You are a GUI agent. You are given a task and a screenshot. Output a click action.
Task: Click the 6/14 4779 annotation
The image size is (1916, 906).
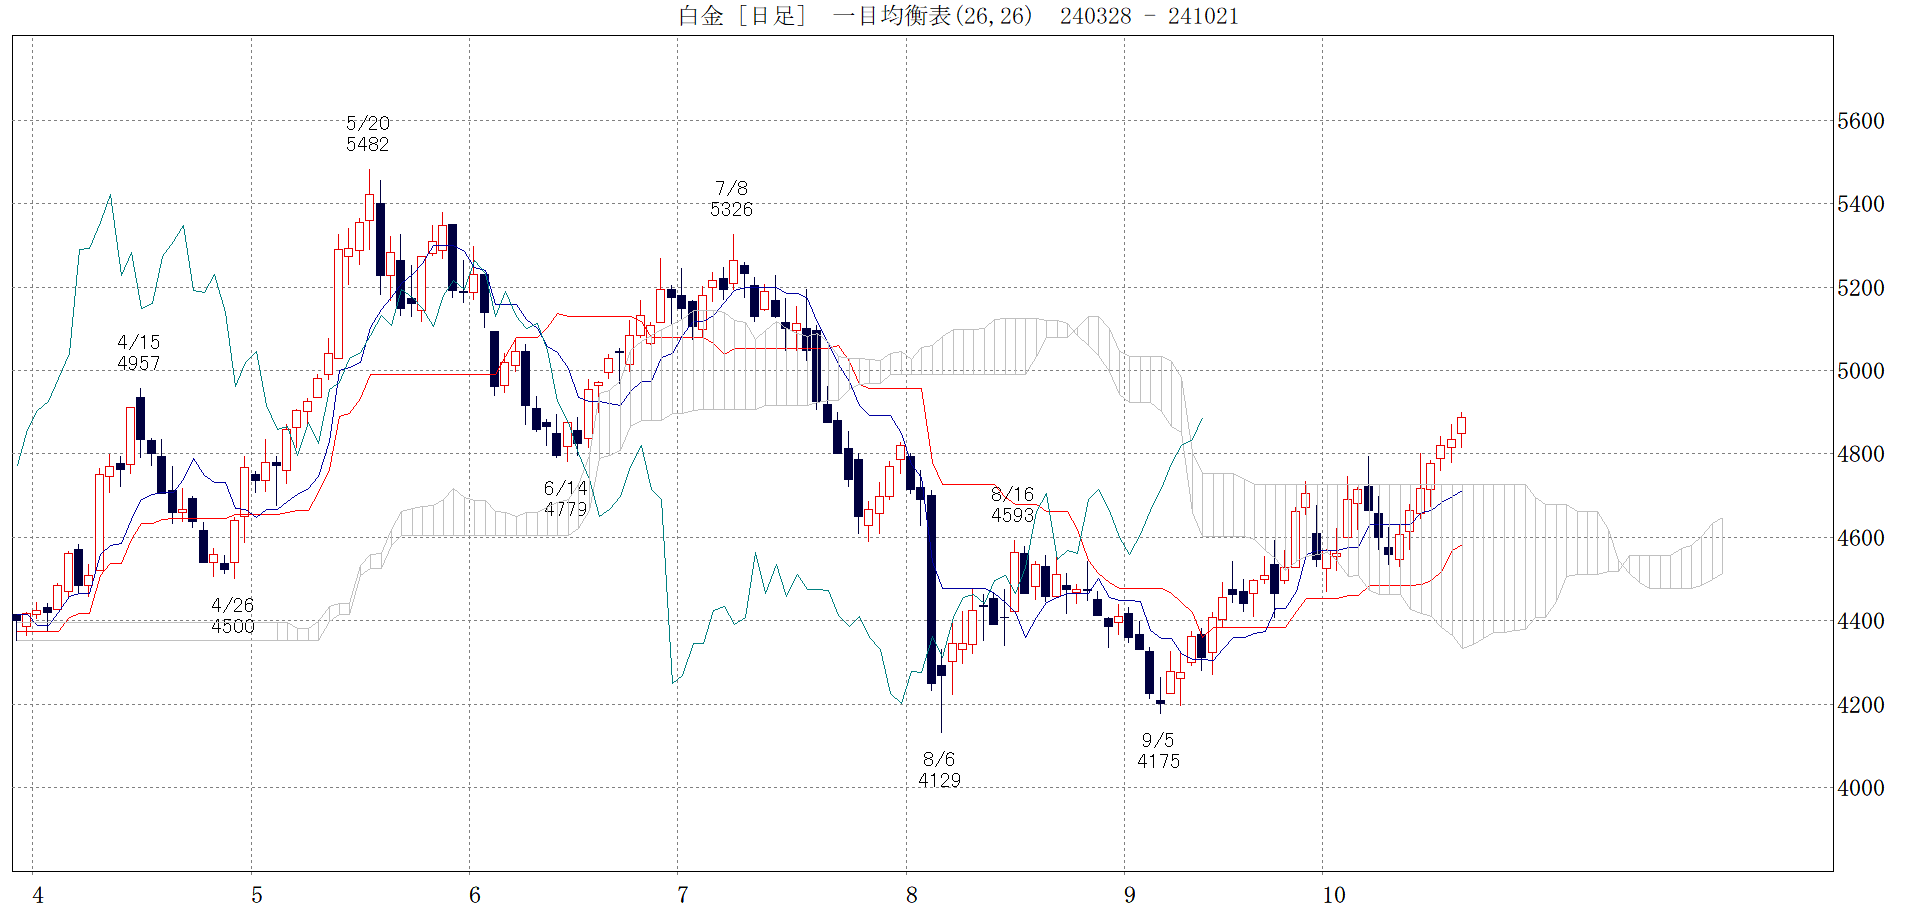[x=565, y=498]
